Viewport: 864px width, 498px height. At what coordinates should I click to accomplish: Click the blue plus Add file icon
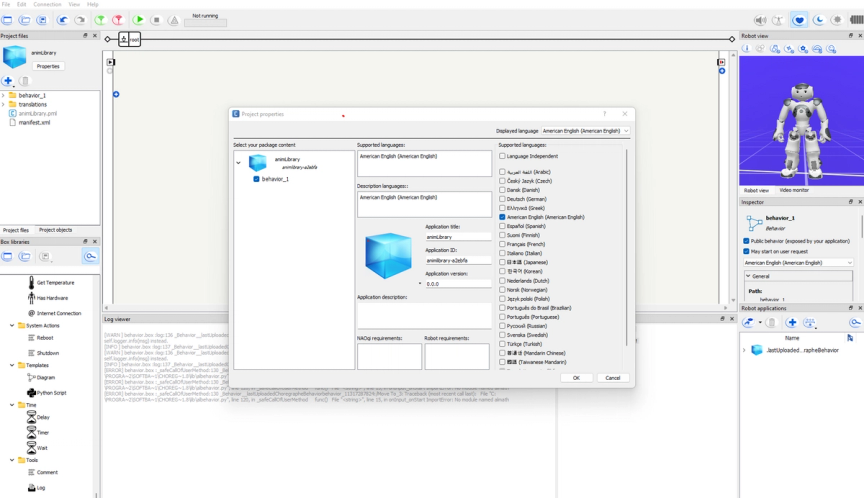(8, 81)
